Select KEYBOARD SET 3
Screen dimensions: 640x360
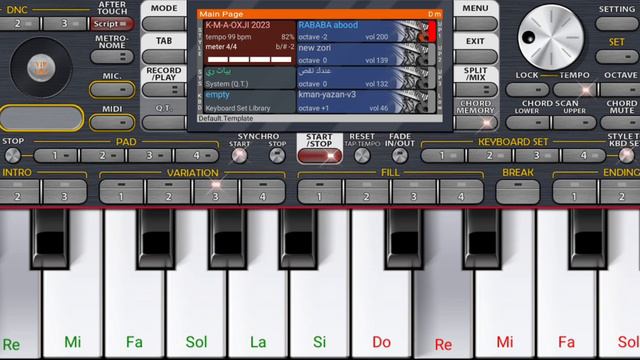(x=537, y=156)
